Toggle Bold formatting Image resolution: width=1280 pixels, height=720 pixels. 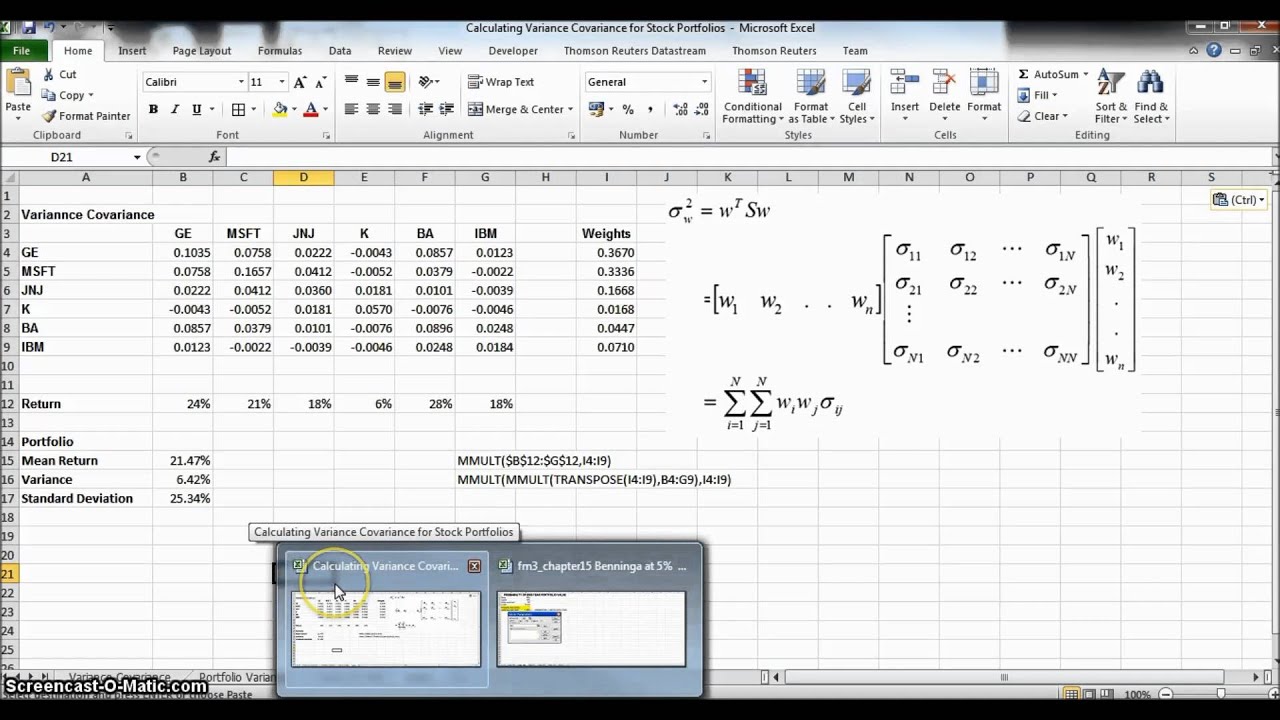[x=153, y=110]
